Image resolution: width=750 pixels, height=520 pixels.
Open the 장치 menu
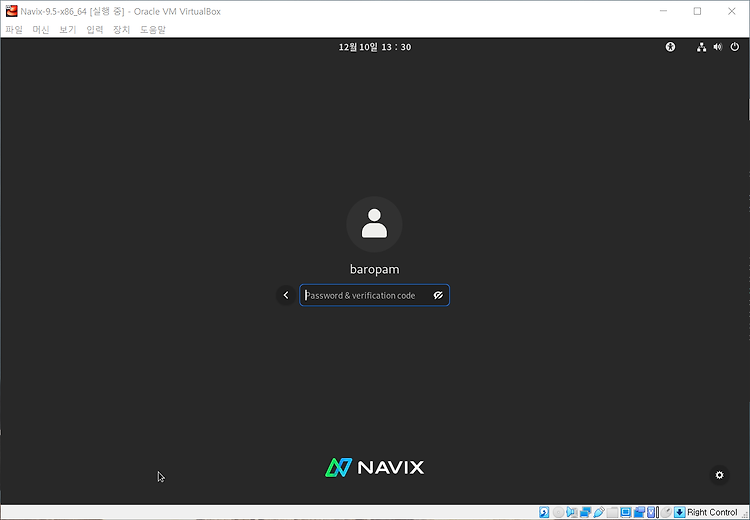point(121,30)
